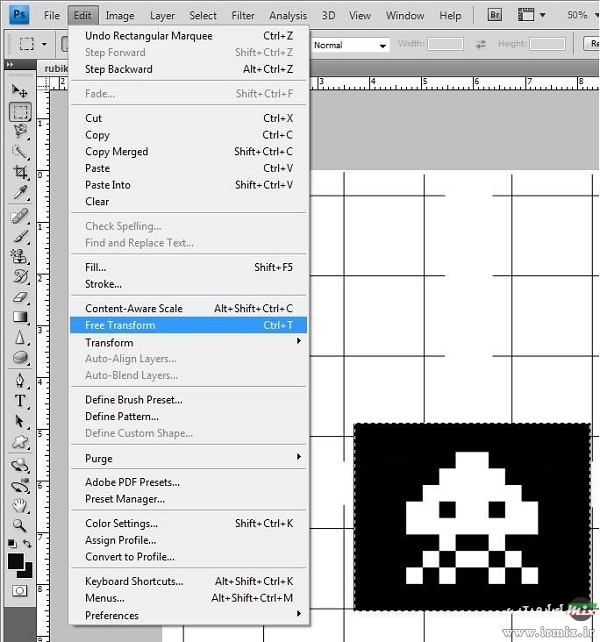Select the Move tool
This screenshot has height=642, width=600.
coord(19,90)
